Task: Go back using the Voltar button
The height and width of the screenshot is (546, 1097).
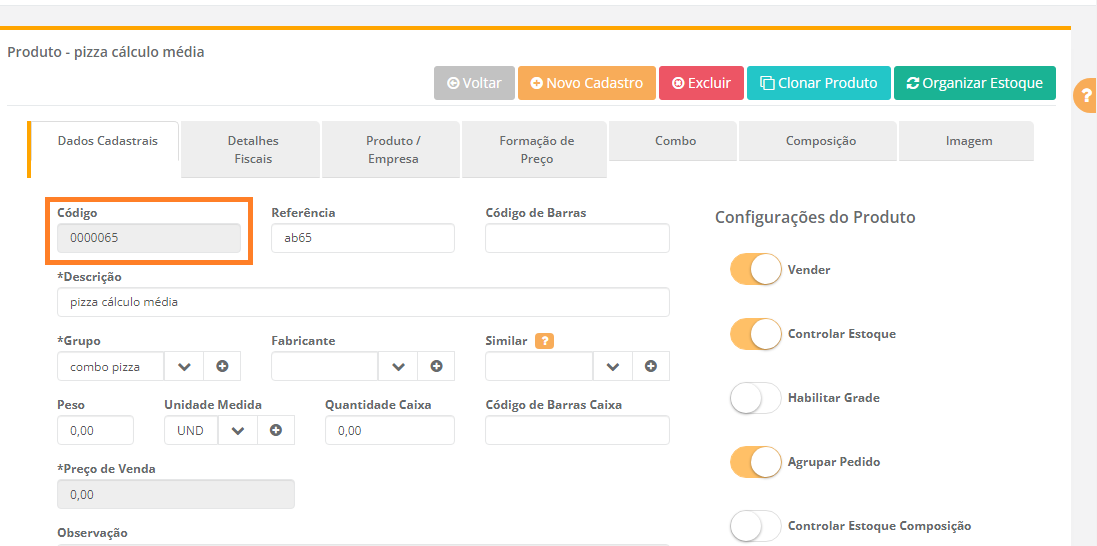Action: (474, 83)
